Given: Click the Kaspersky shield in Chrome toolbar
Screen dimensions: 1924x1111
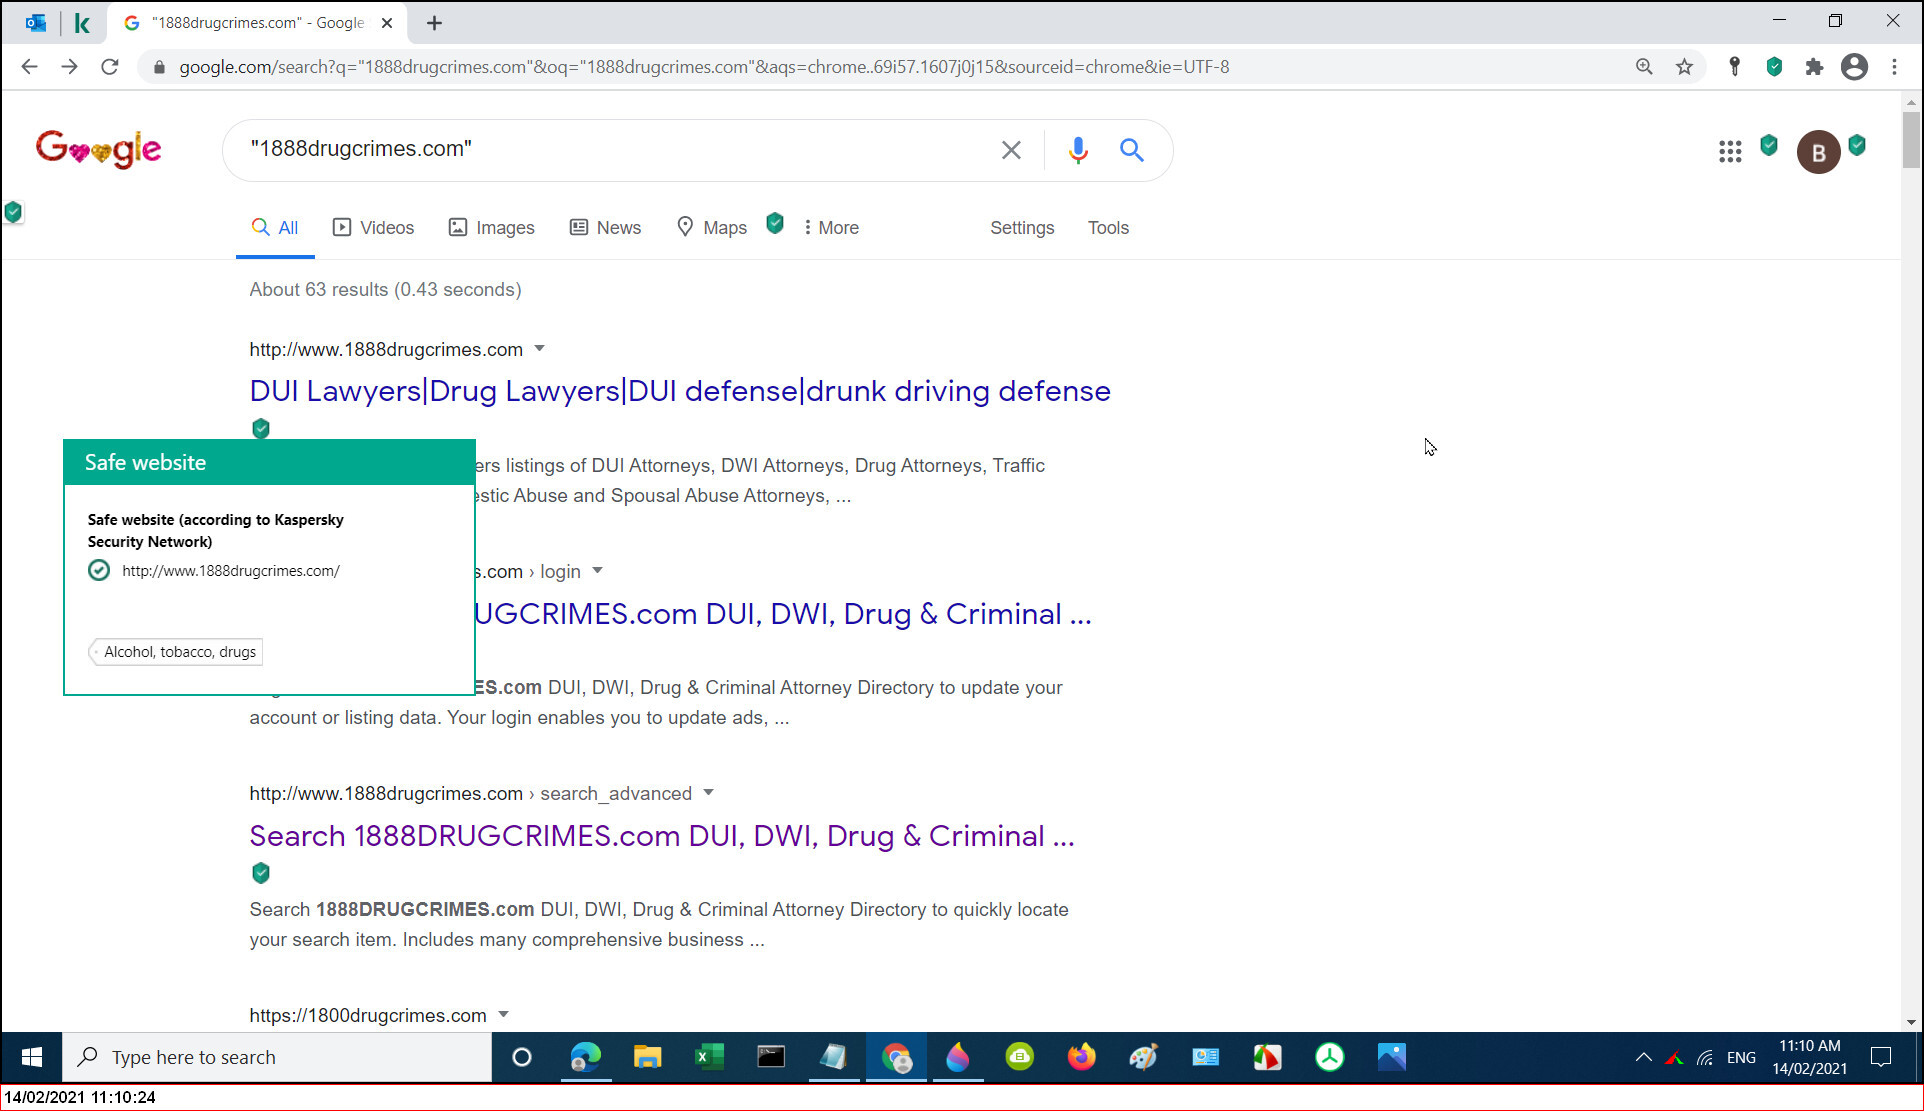Looking at the screenshot, I should tap(1774, 67).
